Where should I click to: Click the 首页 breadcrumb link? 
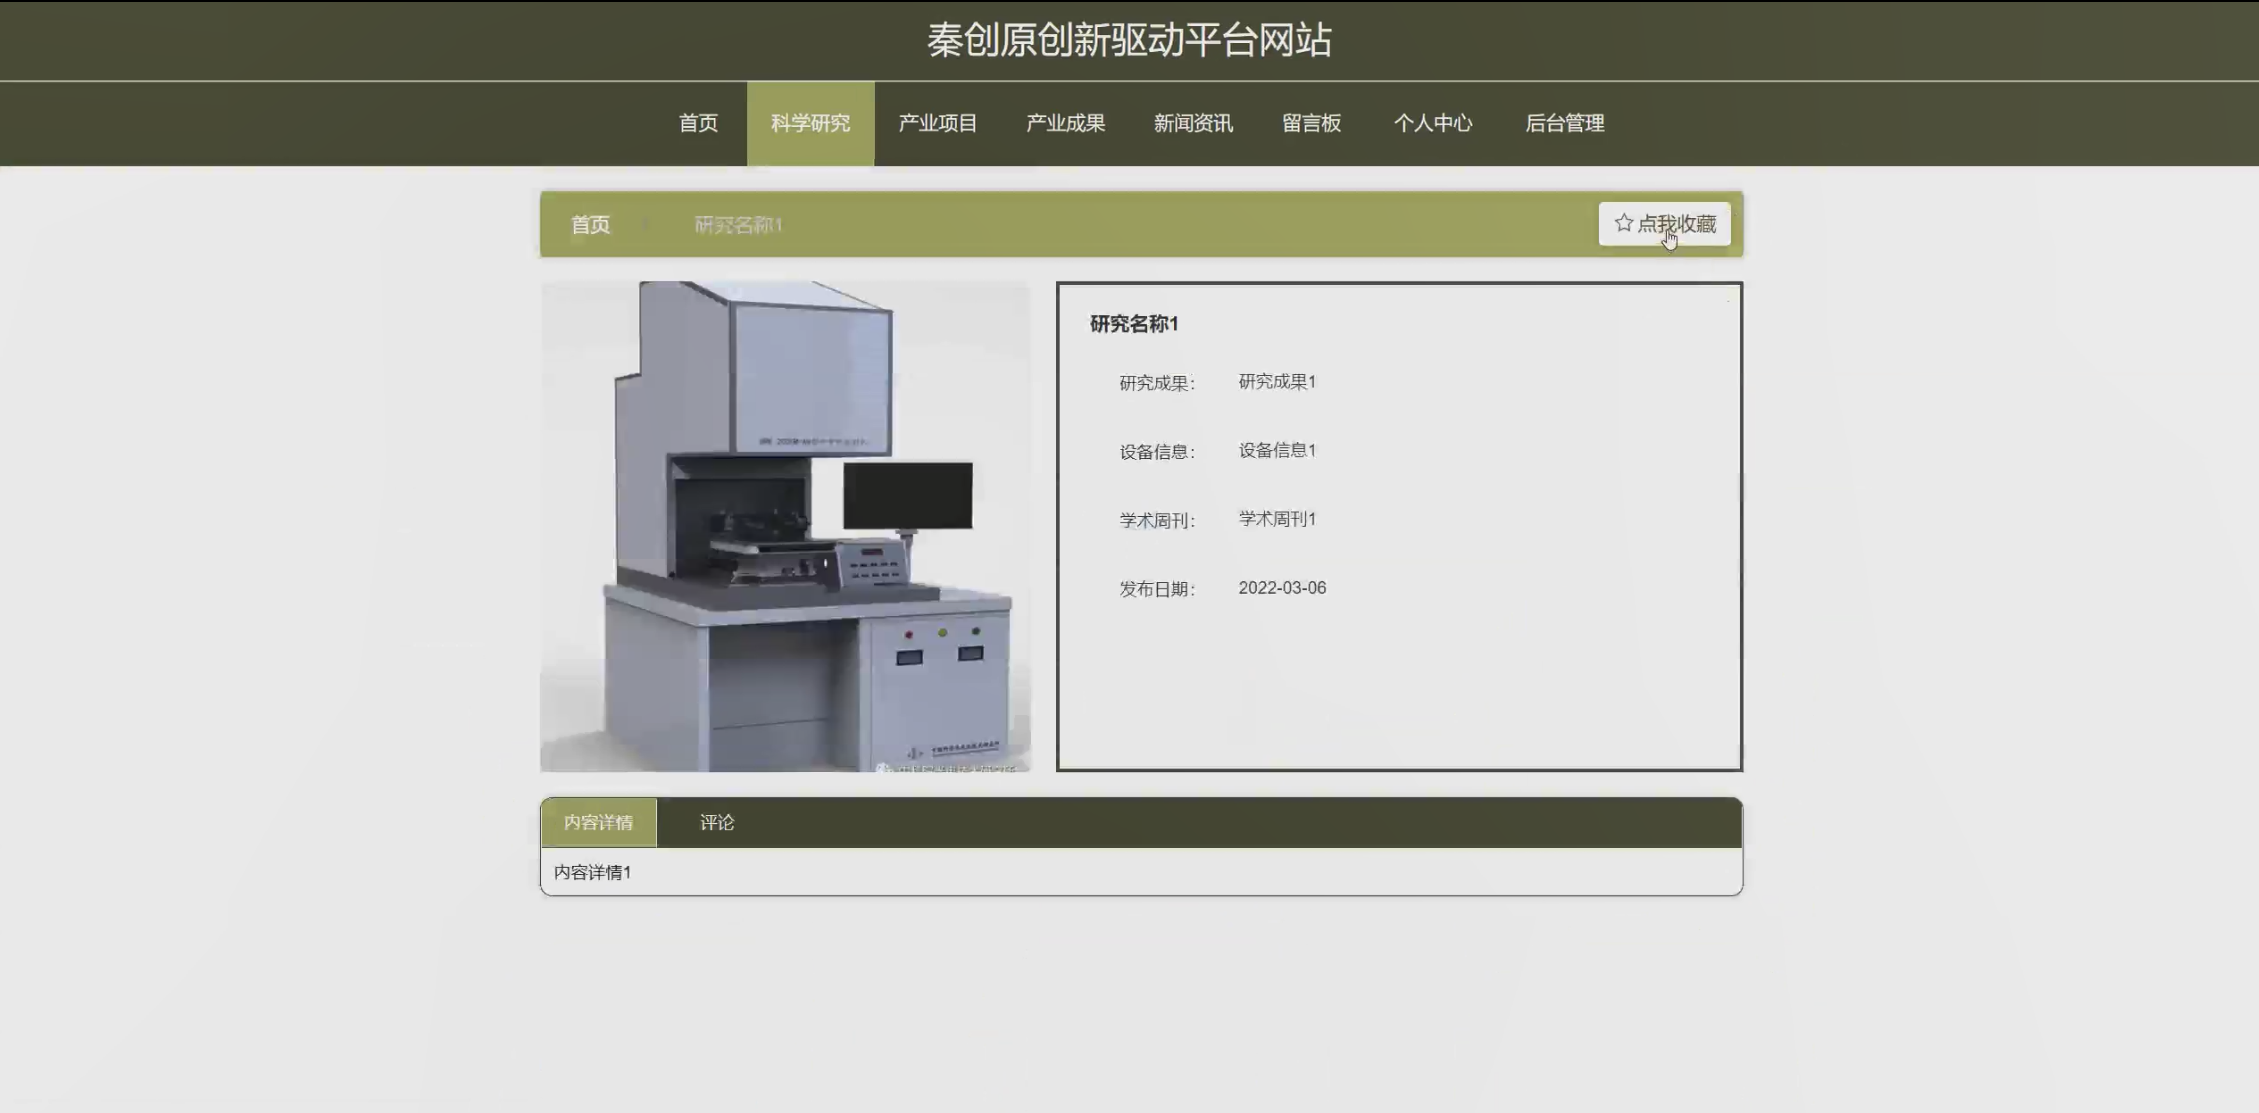[x=590, y=225]
